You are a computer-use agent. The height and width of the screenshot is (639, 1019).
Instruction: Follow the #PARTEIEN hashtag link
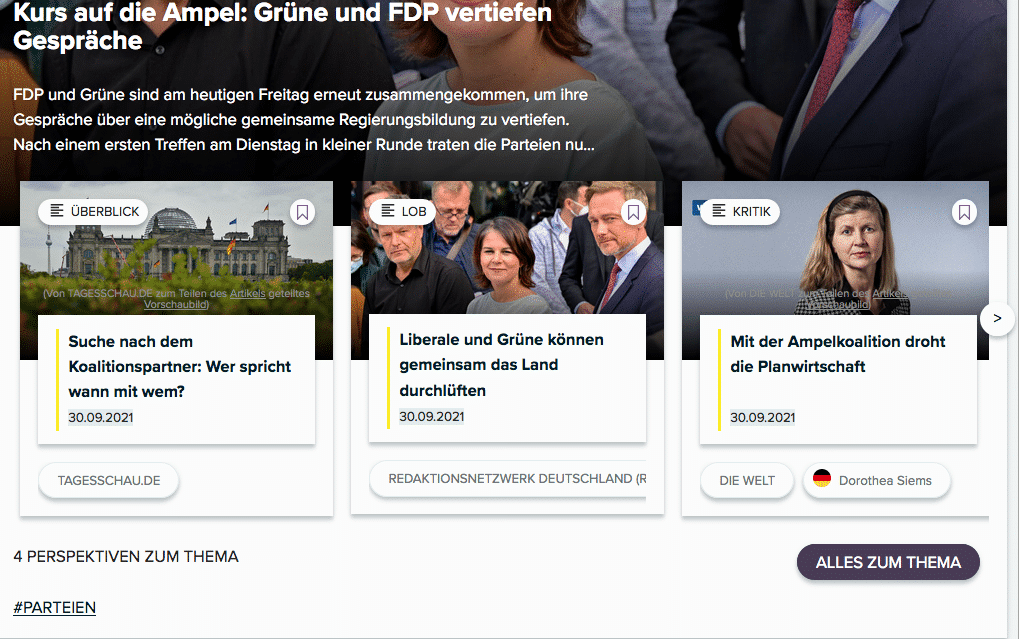55,607
